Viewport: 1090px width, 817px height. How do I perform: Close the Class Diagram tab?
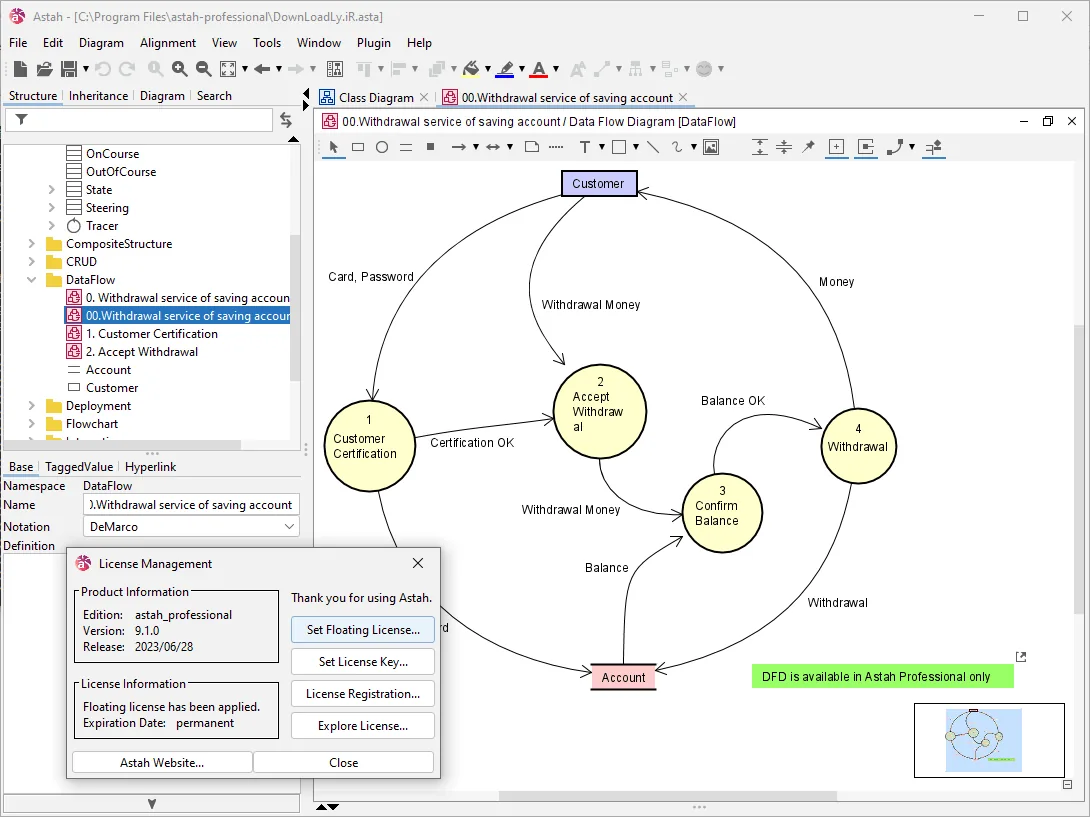pos(424,97)
